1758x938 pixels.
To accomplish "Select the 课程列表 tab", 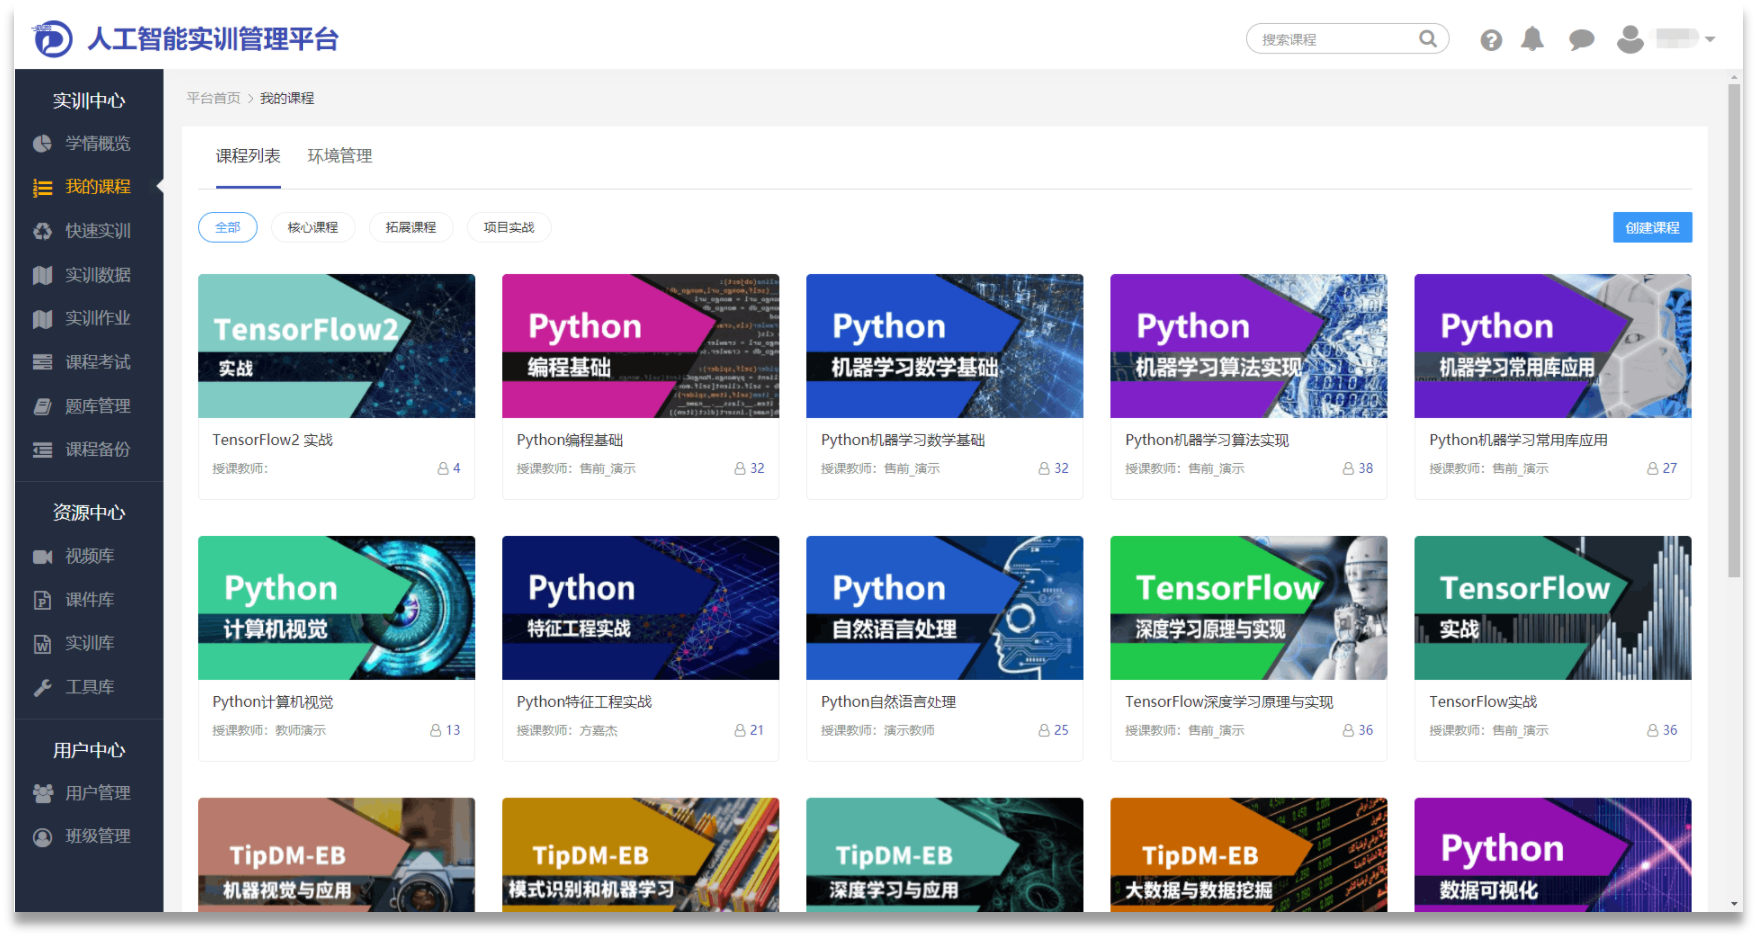I will click(248, 156).
